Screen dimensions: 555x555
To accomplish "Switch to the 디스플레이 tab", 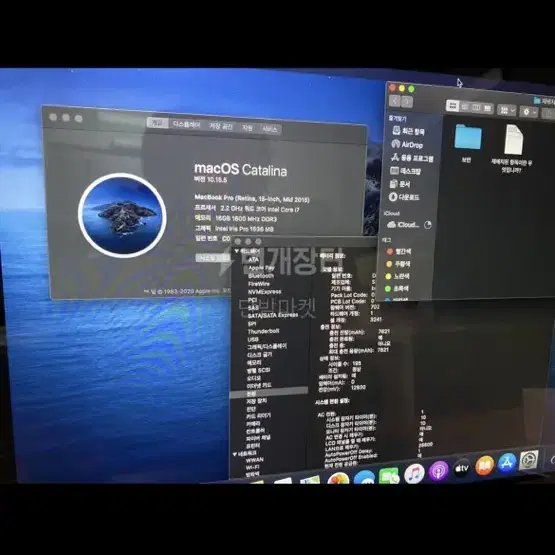I will (186, 124).
